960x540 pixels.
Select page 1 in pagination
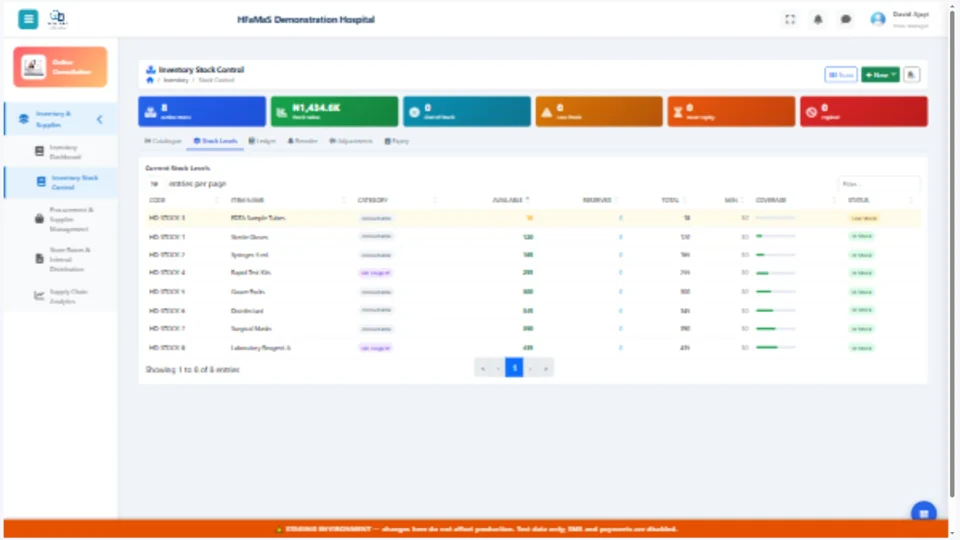click(x=514, y=368)
